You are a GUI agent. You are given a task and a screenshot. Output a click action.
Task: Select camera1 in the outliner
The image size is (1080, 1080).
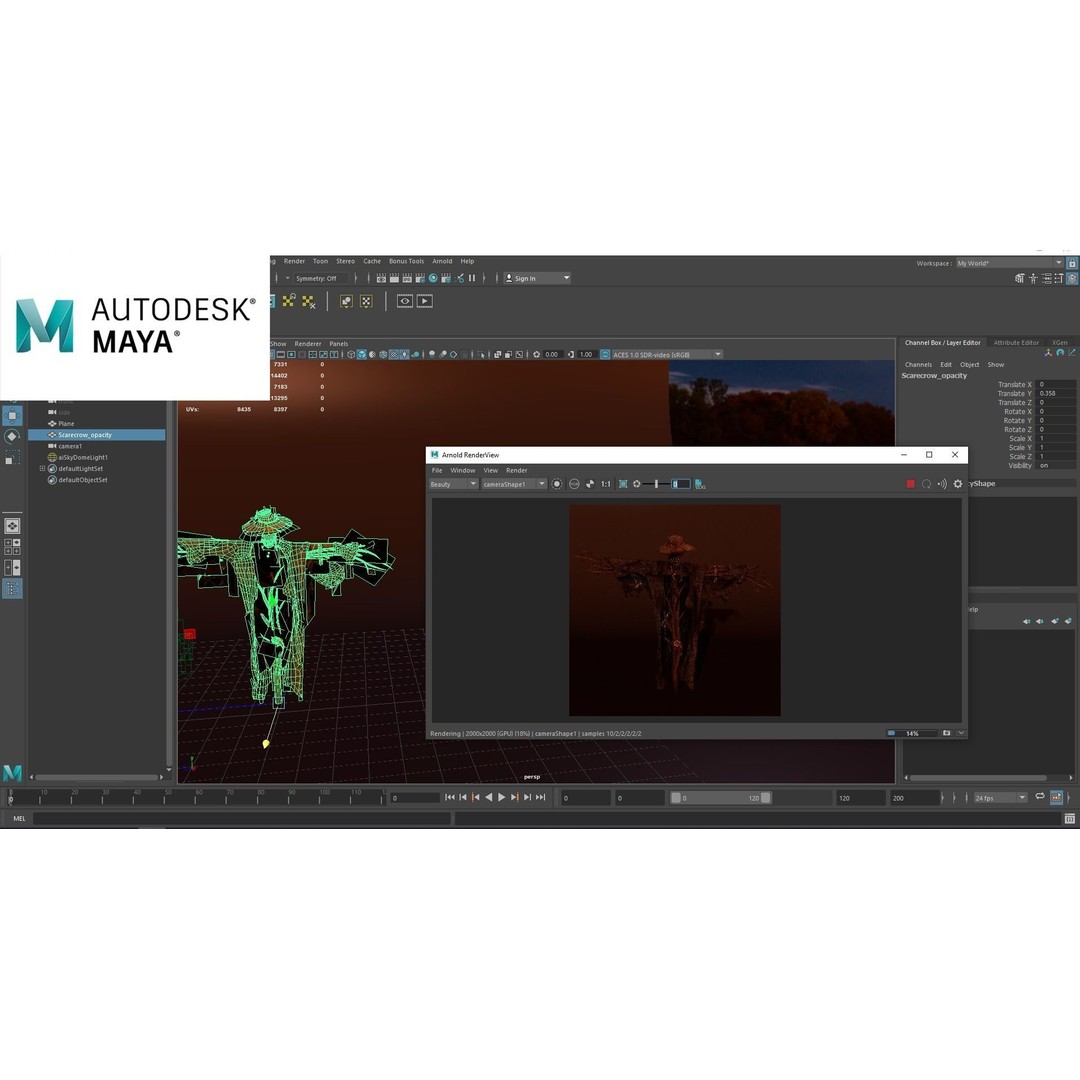click(96, 446)
